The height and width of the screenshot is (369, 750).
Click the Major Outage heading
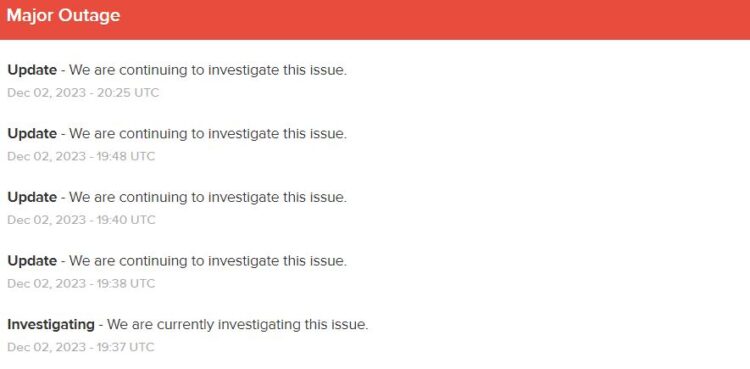tap(63, 15)
